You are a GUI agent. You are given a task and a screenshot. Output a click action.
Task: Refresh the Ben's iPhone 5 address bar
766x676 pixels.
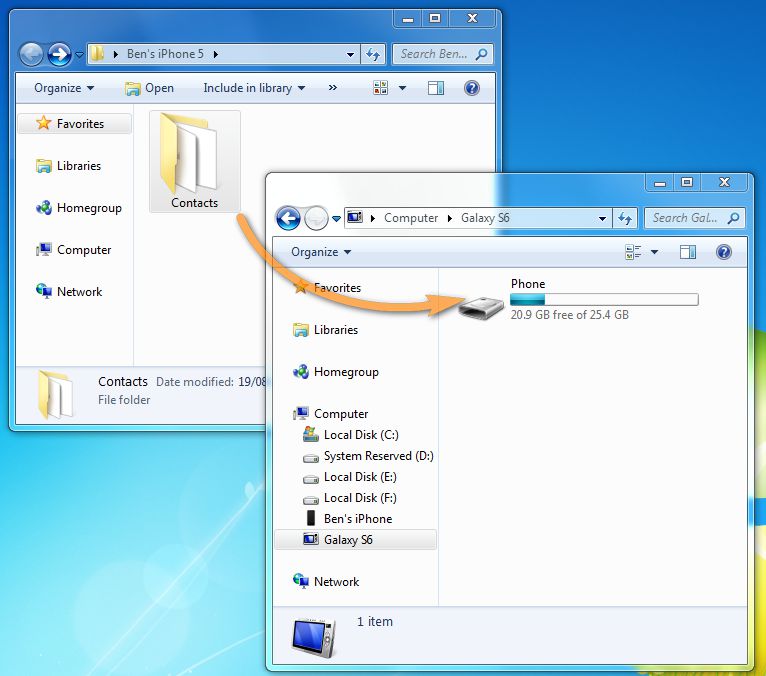(373, 54)
